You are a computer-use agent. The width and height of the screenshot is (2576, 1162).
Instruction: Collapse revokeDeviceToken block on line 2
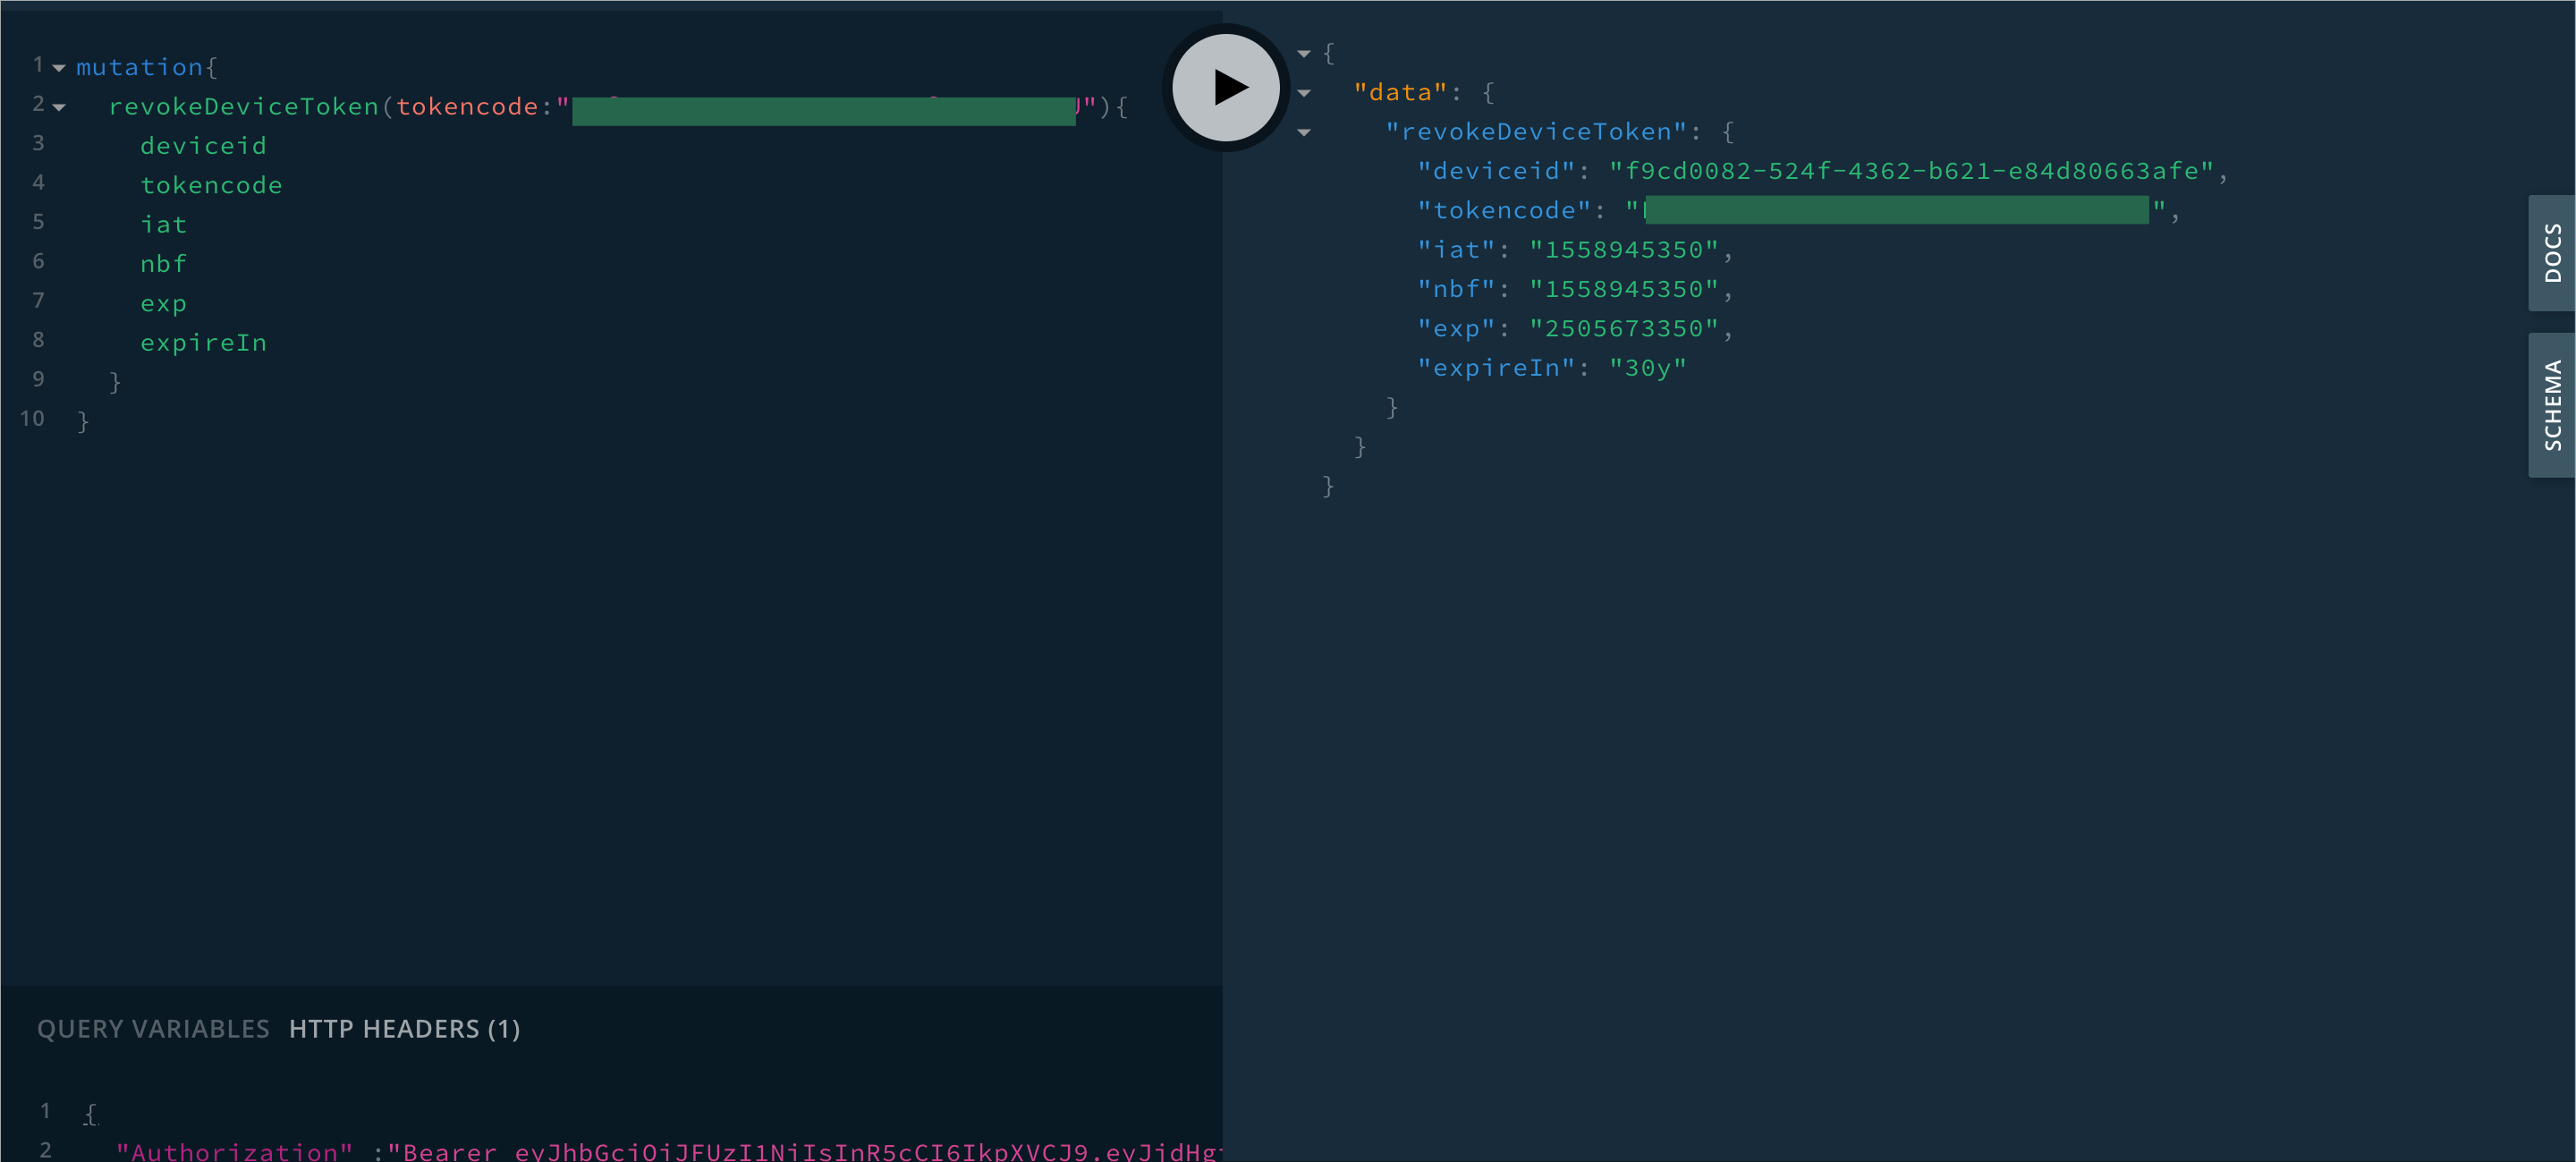tap(59, 107)
